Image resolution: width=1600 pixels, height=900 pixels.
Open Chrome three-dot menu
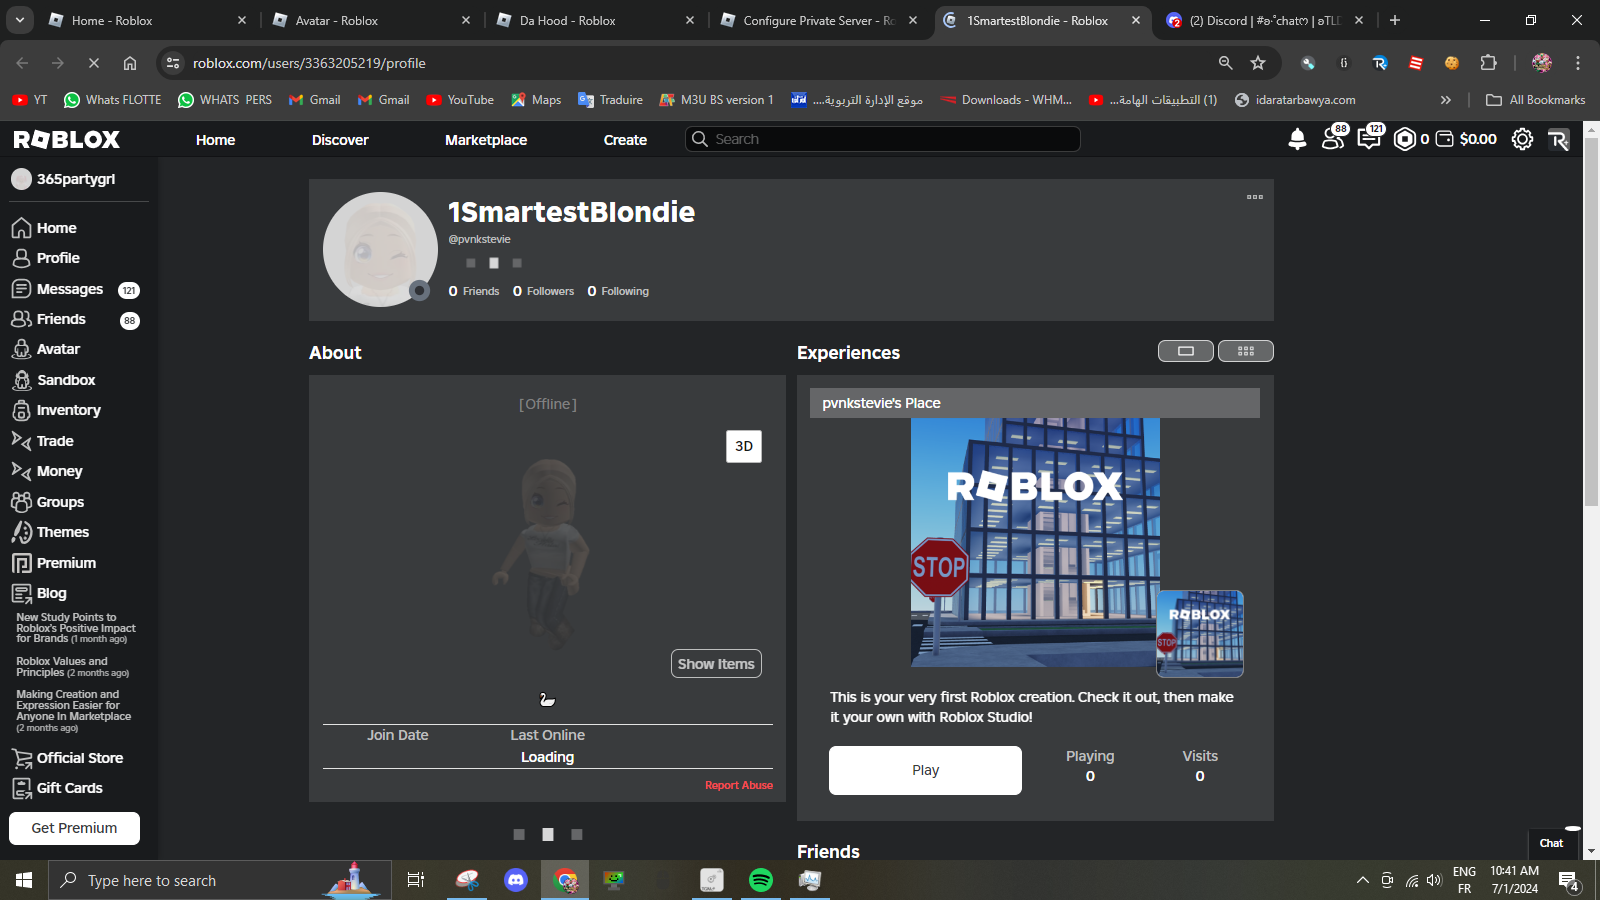(x=1578, y=63)
